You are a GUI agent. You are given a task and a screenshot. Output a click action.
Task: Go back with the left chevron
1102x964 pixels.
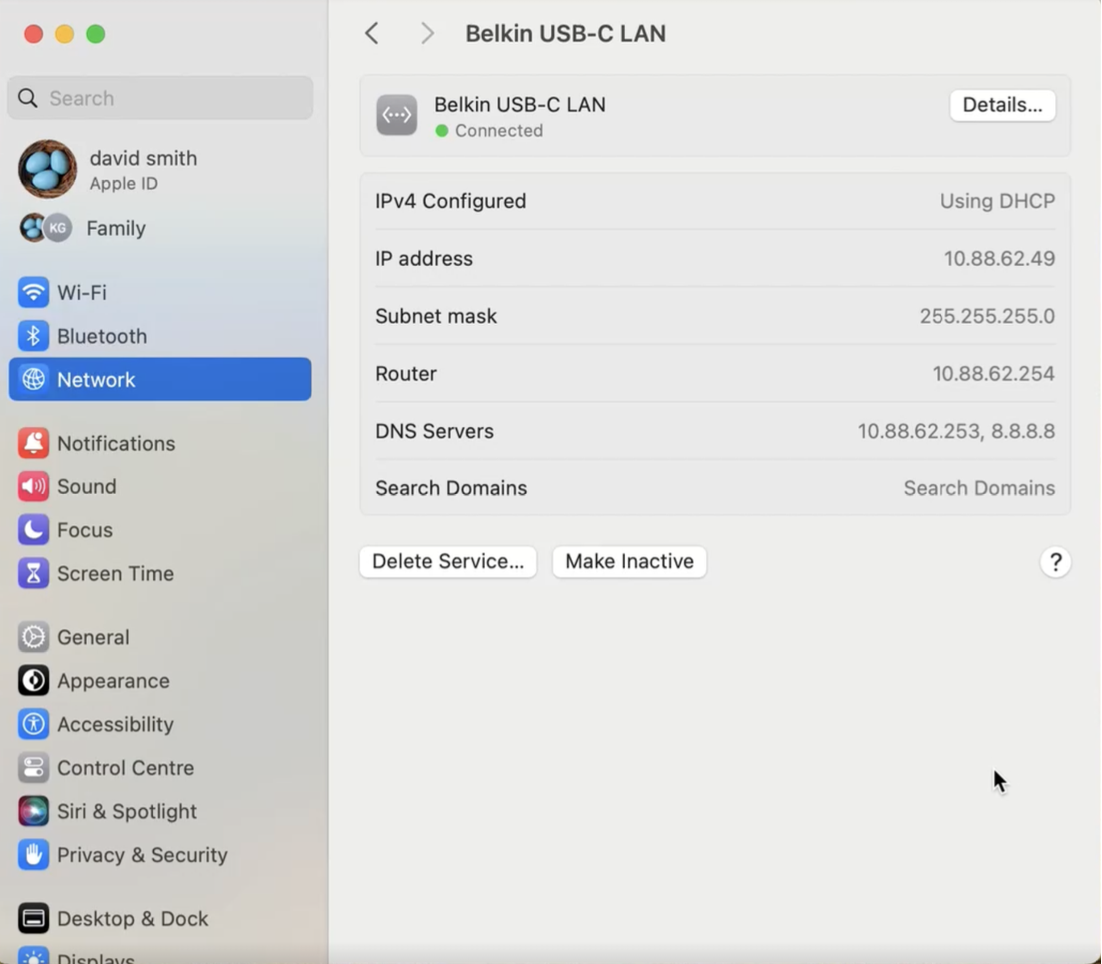click(x=372, y=33)
